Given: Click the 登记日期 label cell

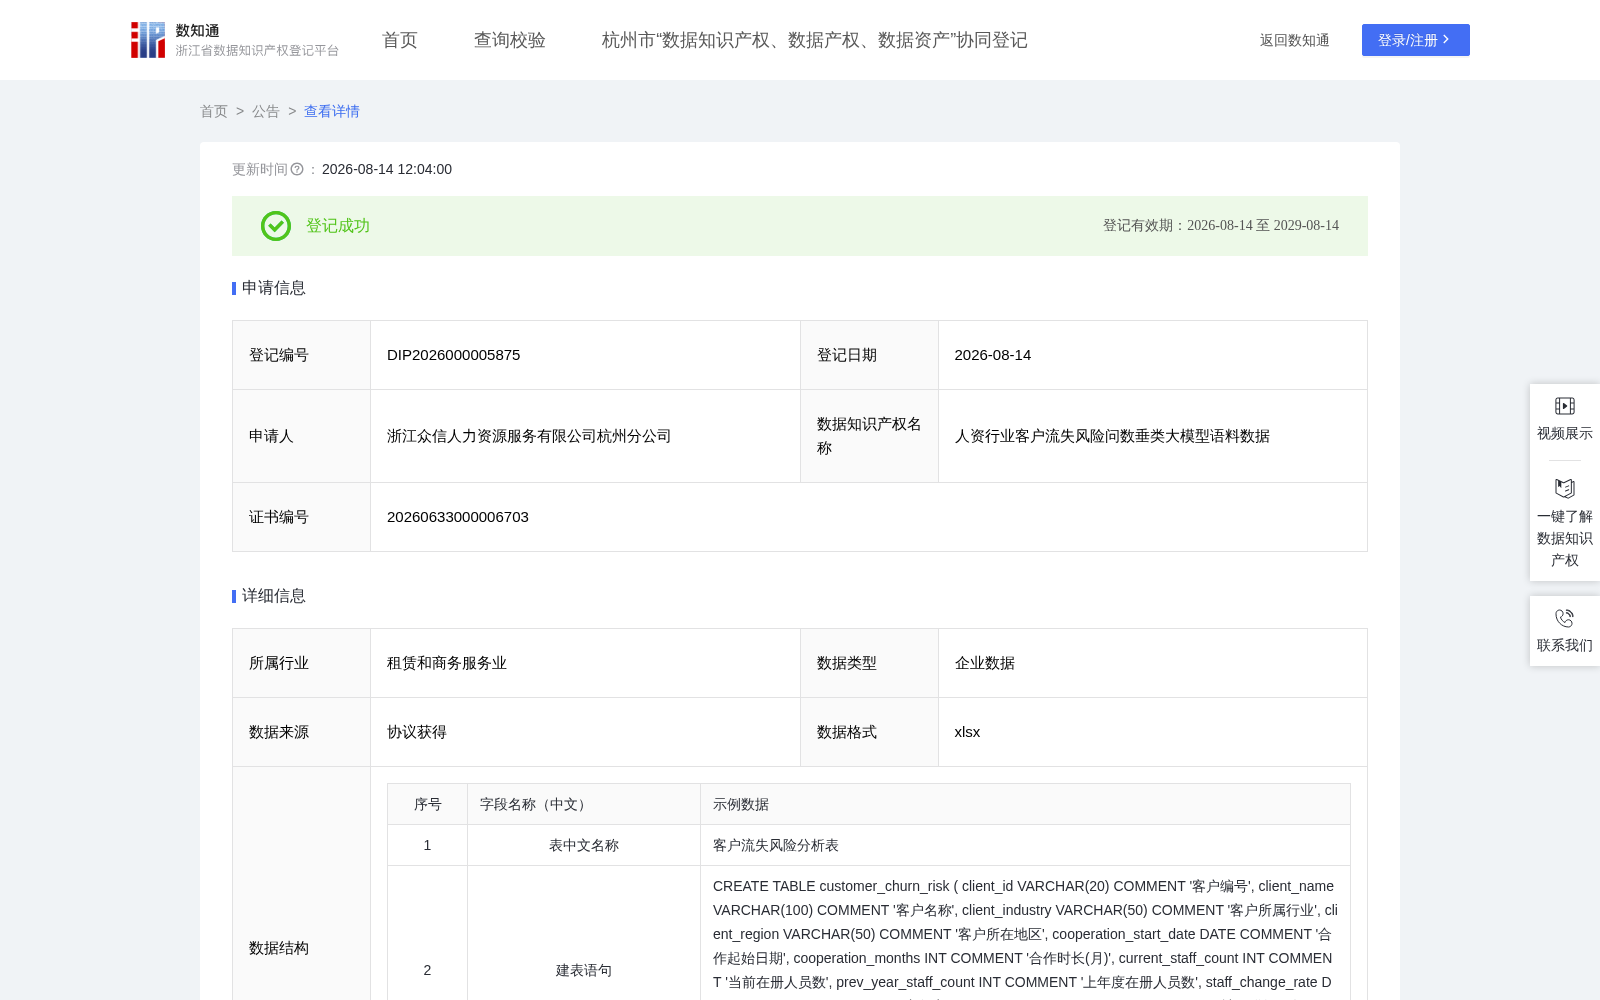Looking at the screenshot, I should (x=869, y=355).
